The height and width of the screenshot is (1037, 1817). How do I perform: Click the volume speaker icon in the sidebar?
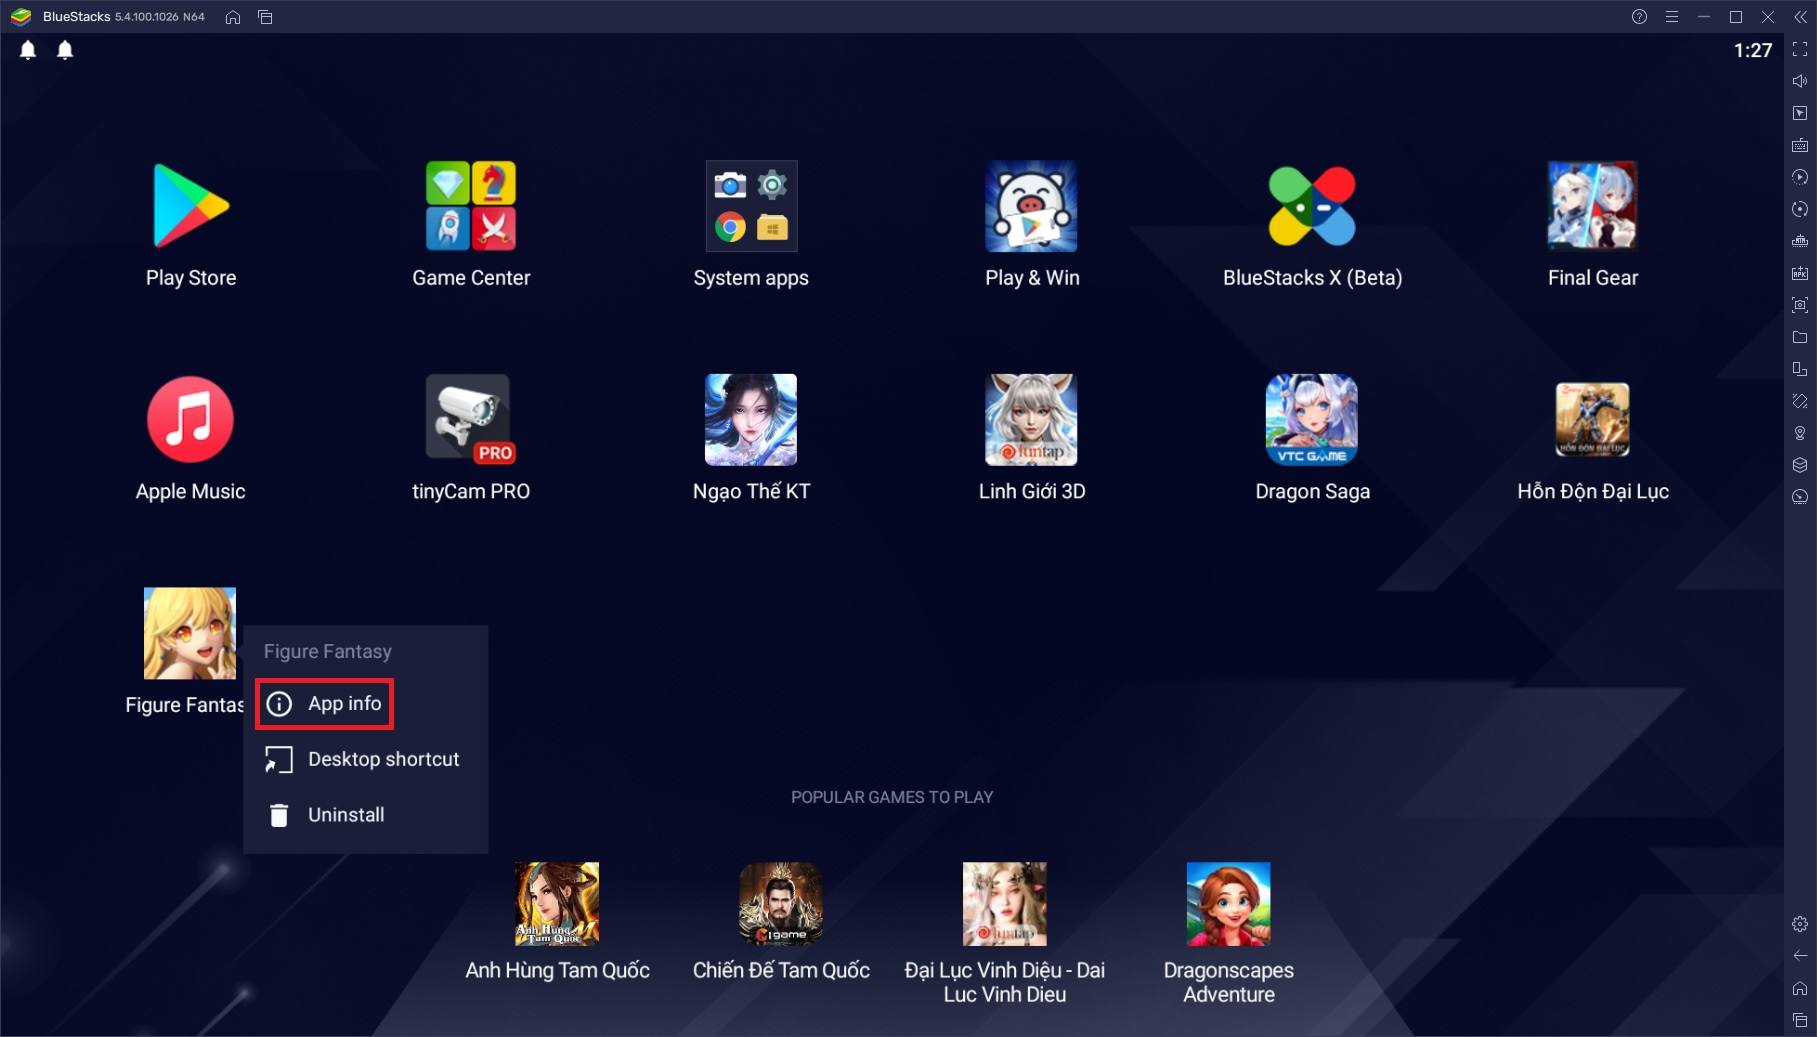1800,81
